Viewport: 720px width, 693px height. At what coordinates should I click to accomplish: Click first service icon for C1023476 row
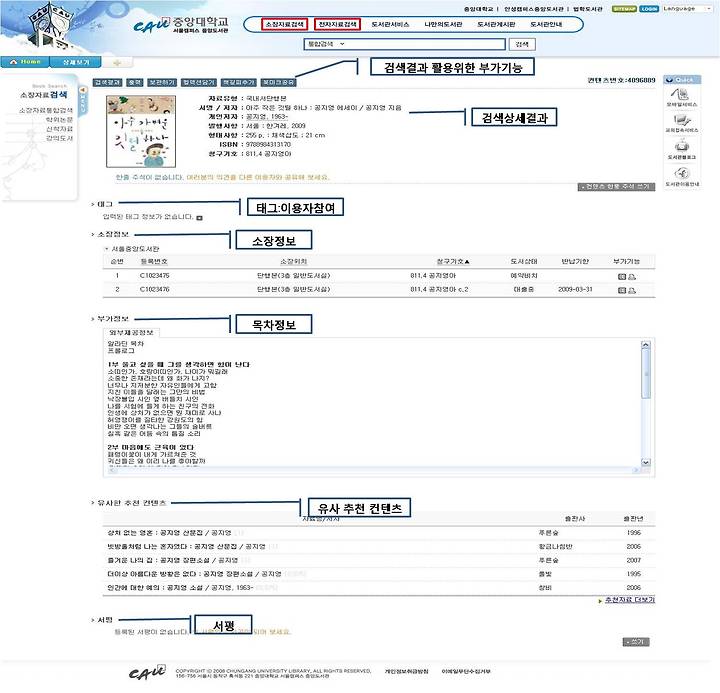click(x=622, y=290)
